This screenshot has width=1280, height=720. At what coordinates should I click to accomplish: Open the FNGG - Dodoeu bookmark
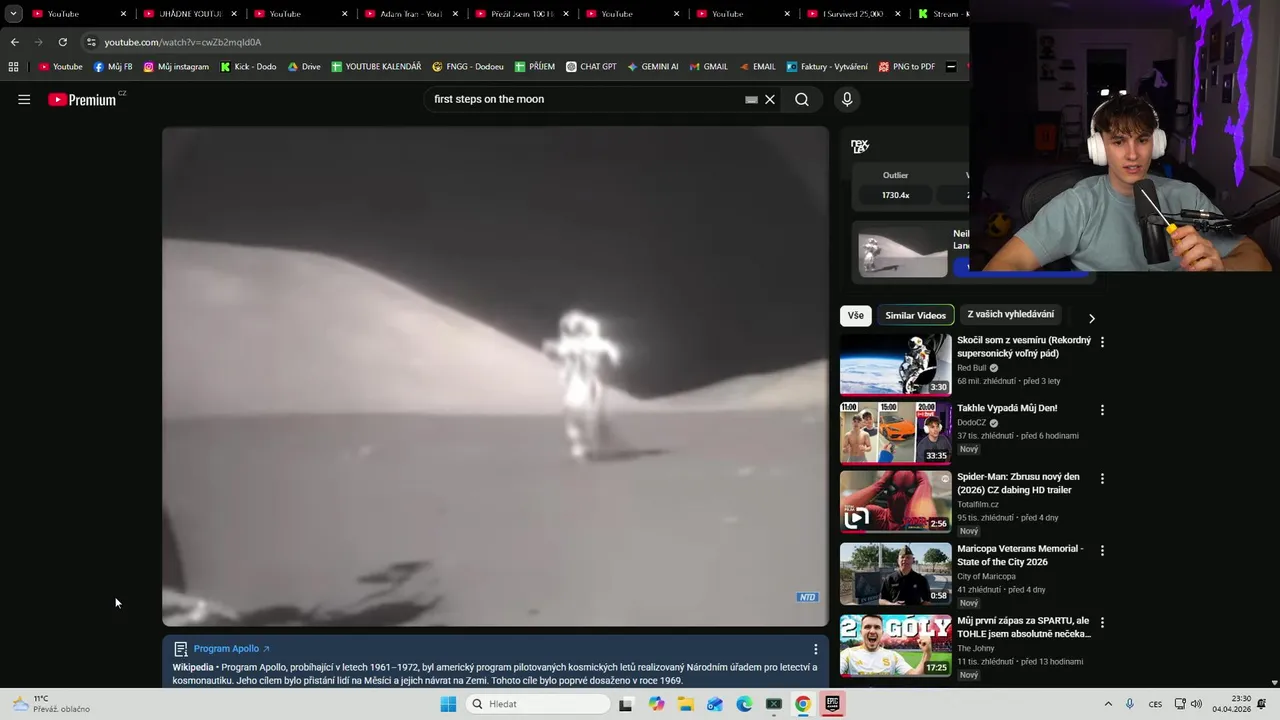(x=468, y=67)
